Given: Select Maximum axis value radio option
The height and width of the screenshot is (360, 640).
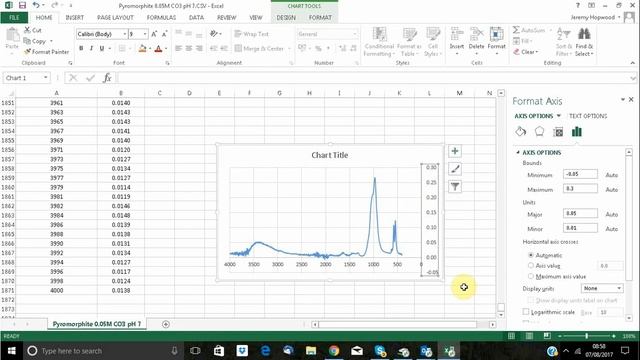Looking at the screenshot, I should coord(531,276).
